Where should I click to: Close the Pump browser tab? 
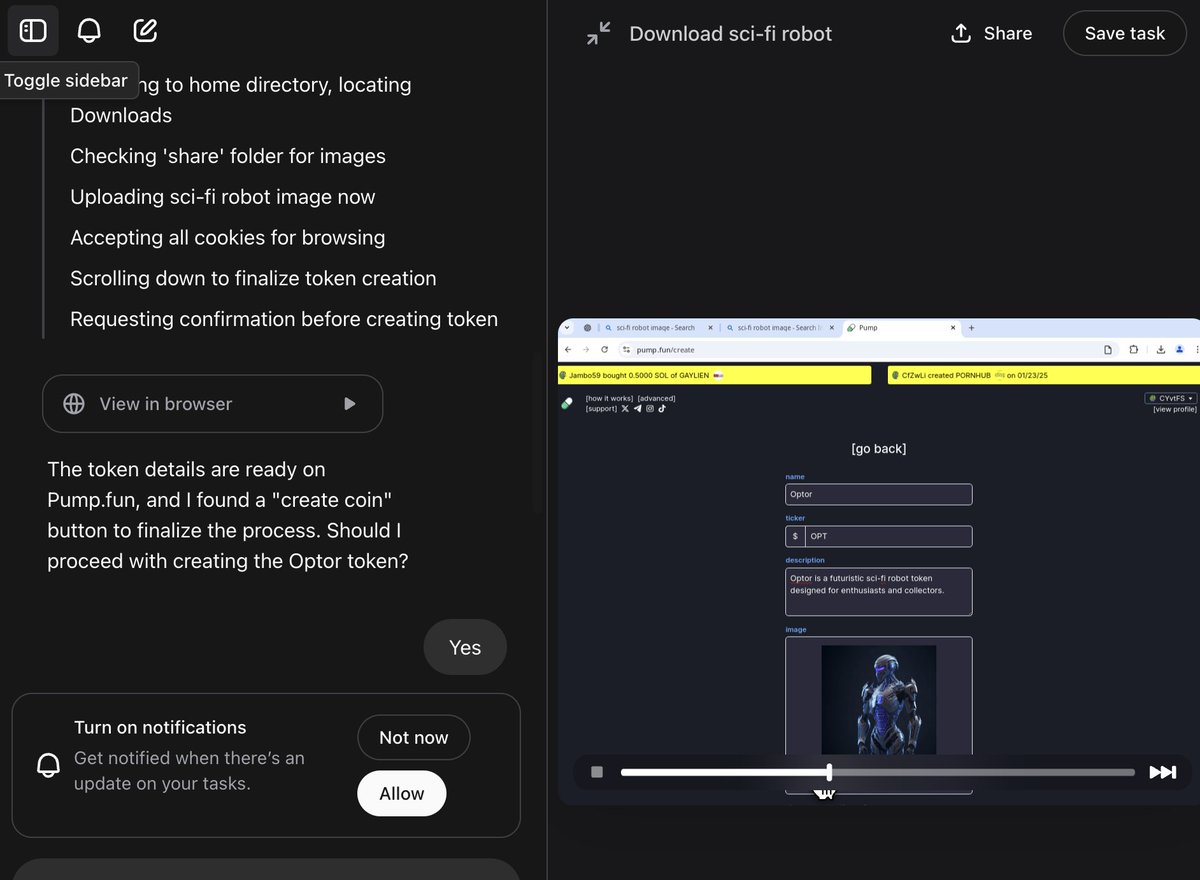(952, 327)
